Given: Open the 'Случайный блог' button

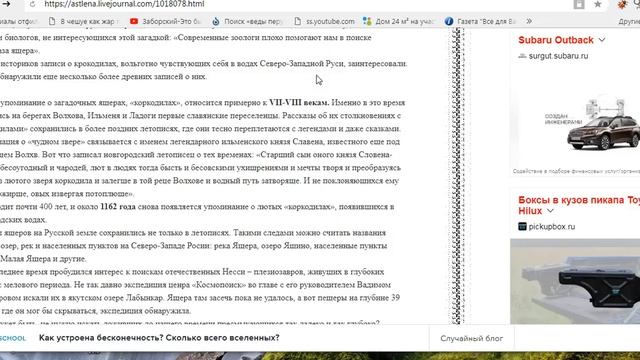Looking at the screenshot, I should tap(471, 338).
